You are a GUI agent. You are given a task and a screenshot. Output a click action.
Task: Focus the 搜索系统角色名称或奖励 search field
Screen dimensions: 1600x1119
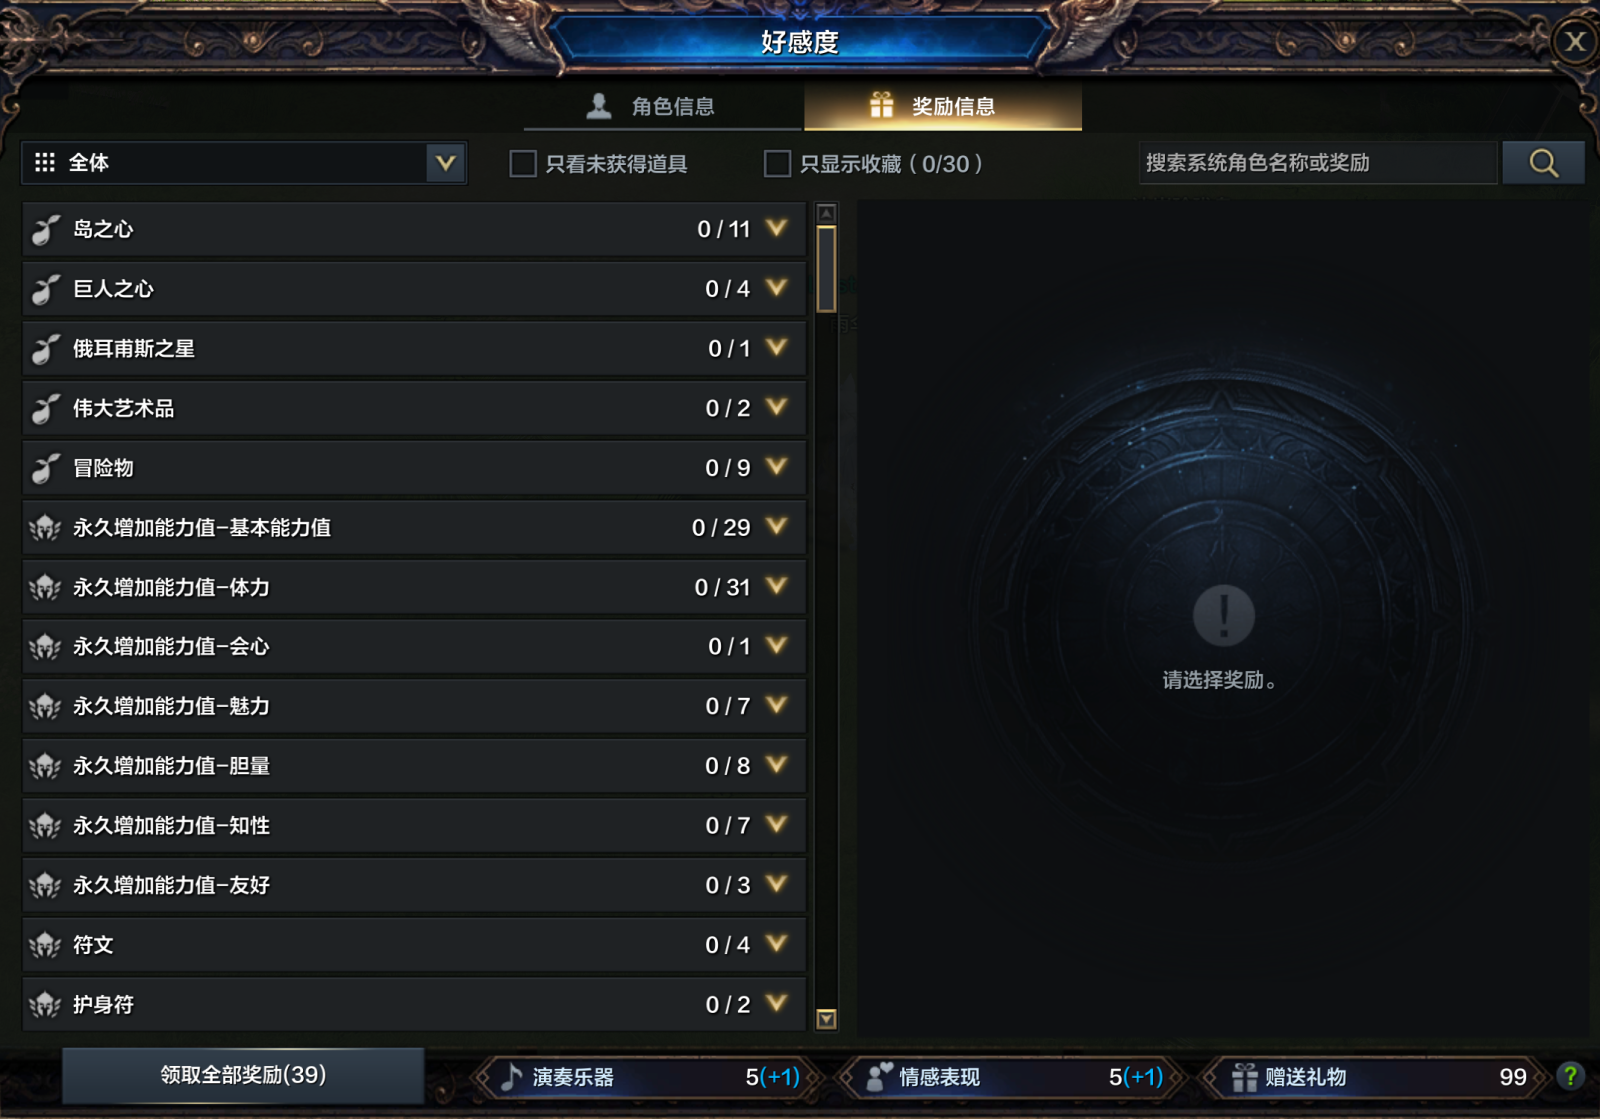coord(1317,163)
